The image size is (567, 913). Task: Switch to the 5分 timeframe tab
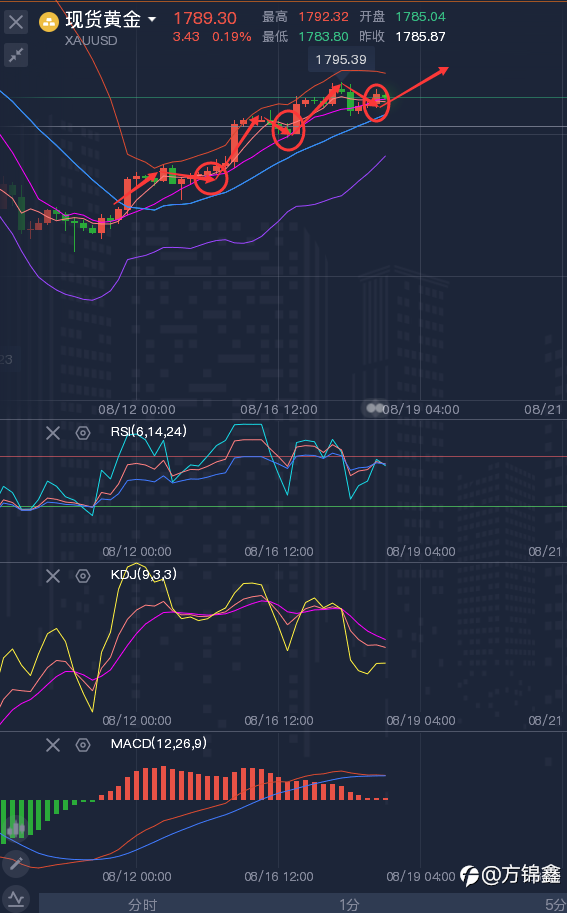[554, 905]
